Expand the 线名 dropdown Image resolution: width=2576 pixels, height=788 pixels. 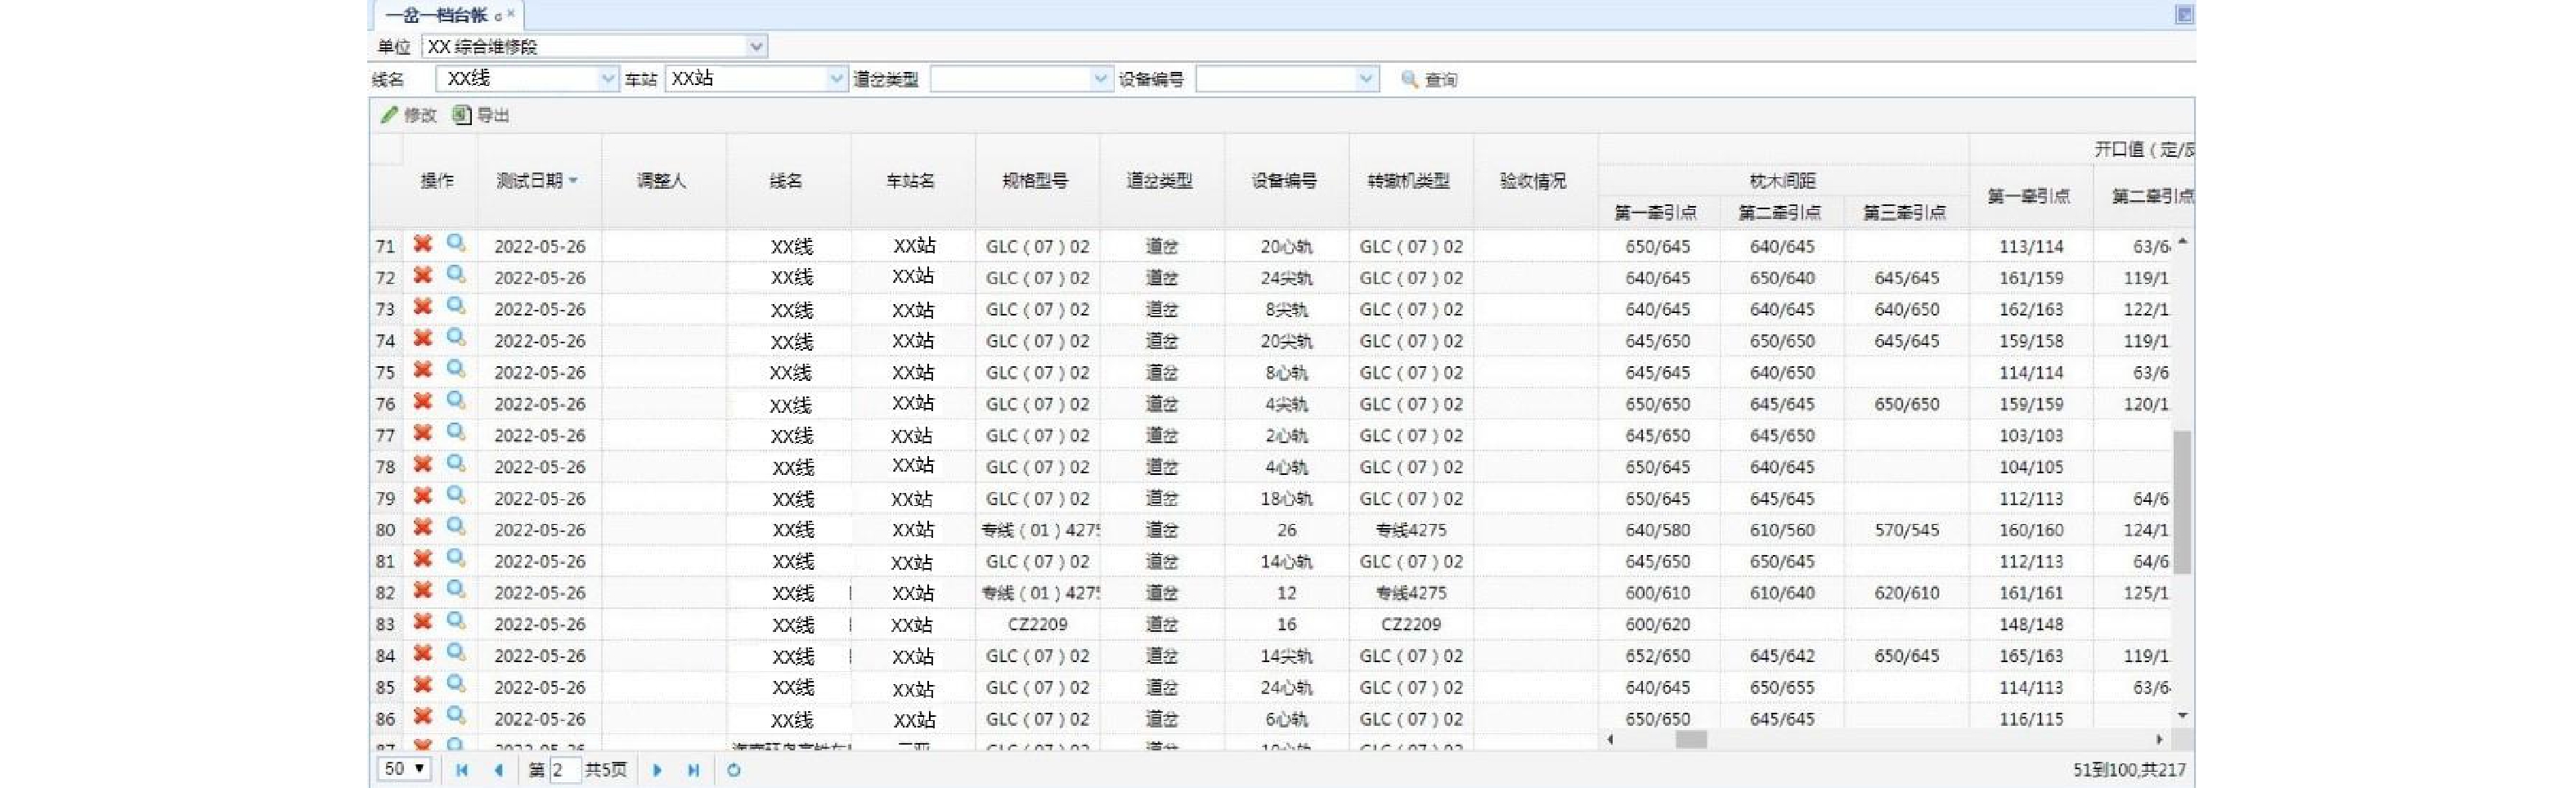point(607,79)
